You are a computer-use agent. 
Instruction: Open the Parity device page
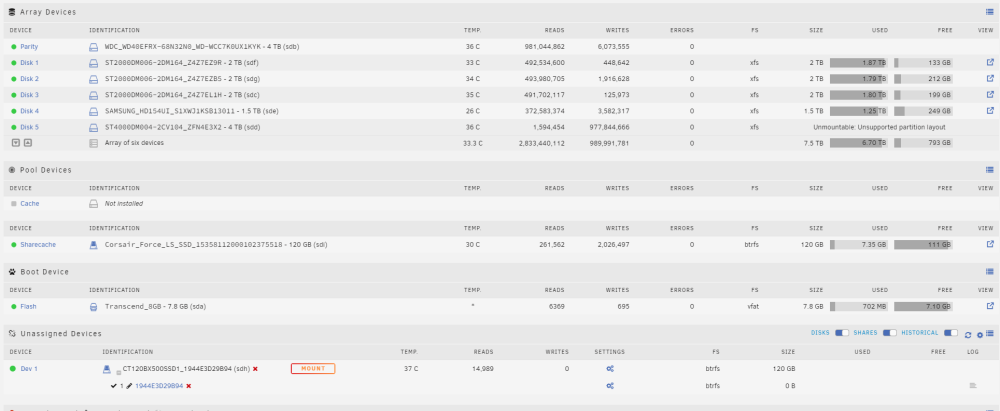[x=29, y=47]
